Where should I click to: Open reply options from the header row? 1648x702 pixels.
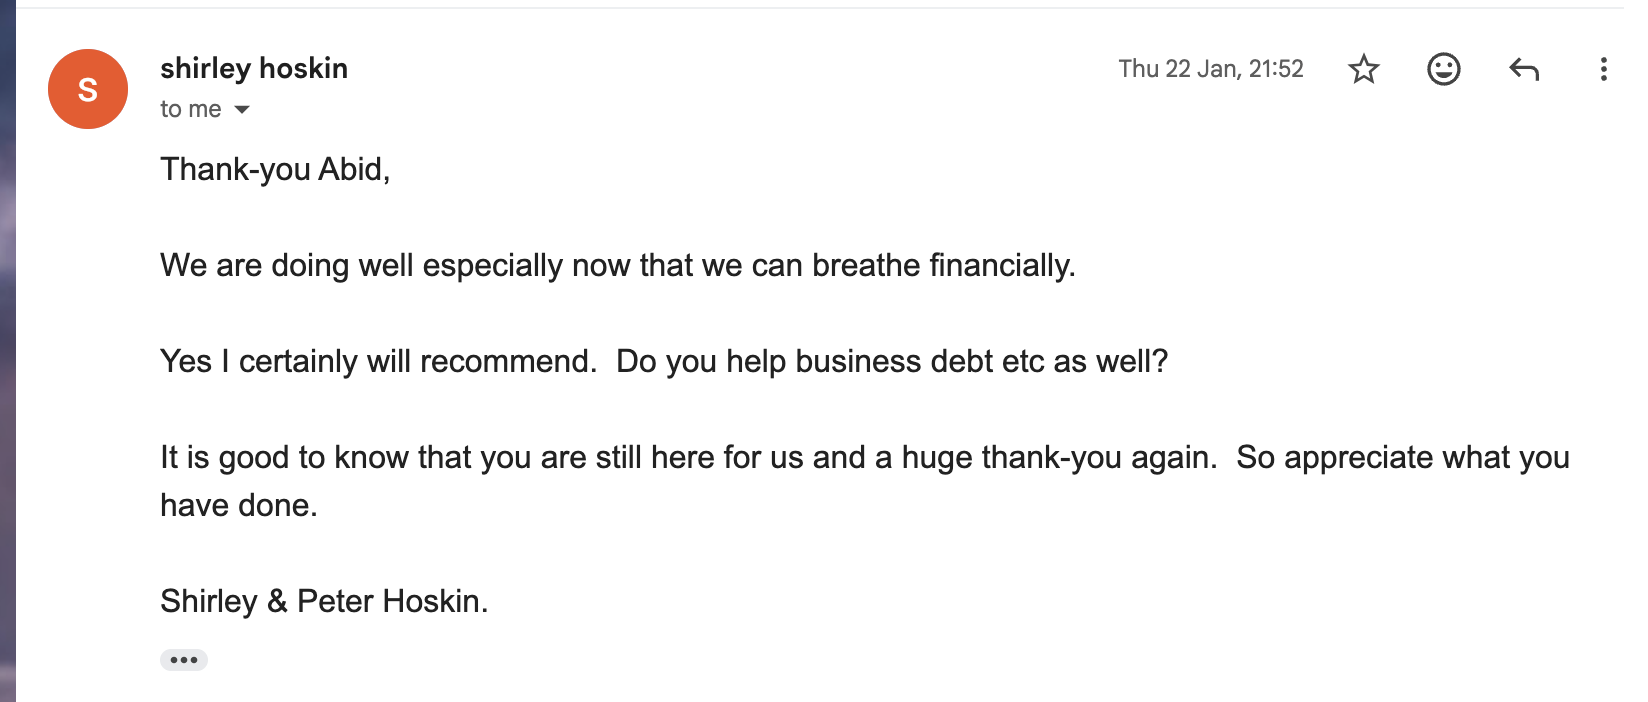point(1523,69)
